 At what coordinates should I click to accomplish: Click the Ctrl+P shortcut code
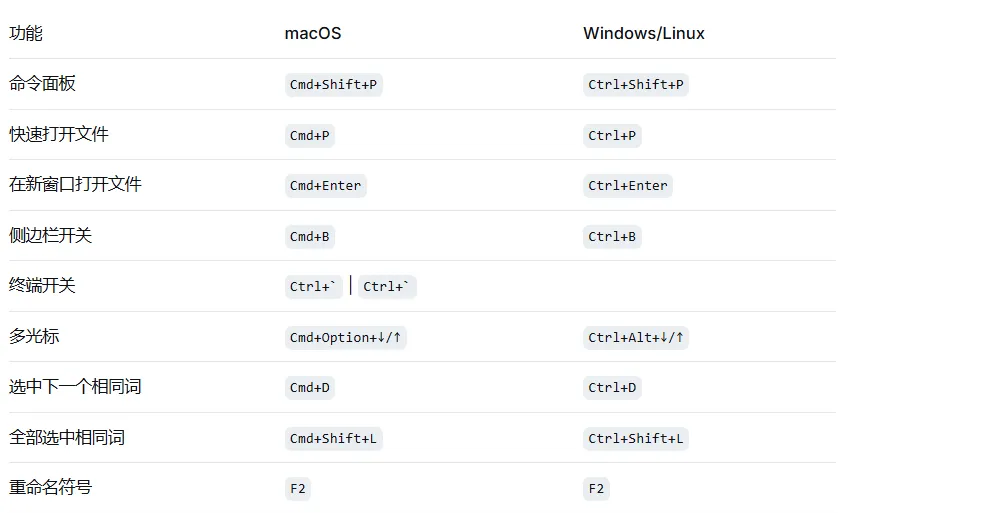[x=612, y=135]
